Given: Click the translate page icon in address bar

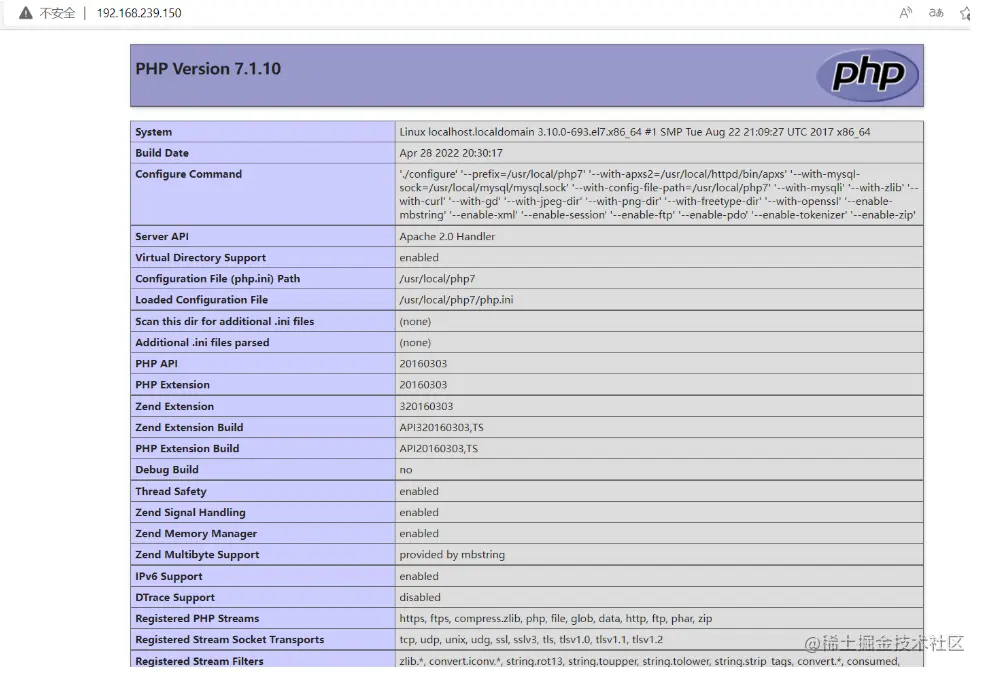Looking at the screenshot, I should tap(936, 13).
